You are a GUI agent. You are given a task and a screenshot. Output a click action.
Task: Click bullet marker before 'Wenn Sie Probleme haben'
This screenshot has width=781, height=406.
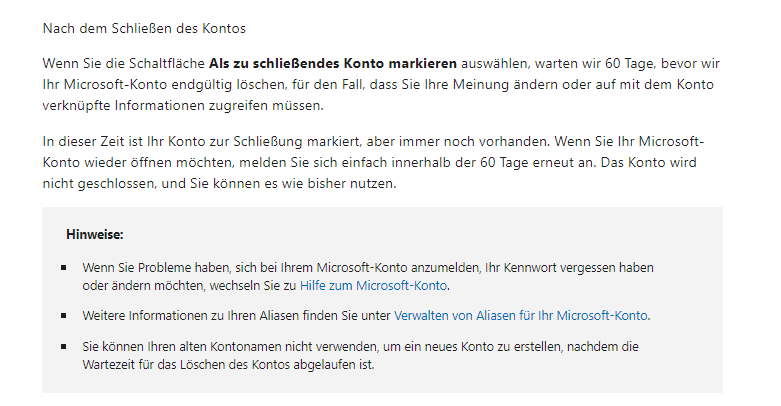64,268
